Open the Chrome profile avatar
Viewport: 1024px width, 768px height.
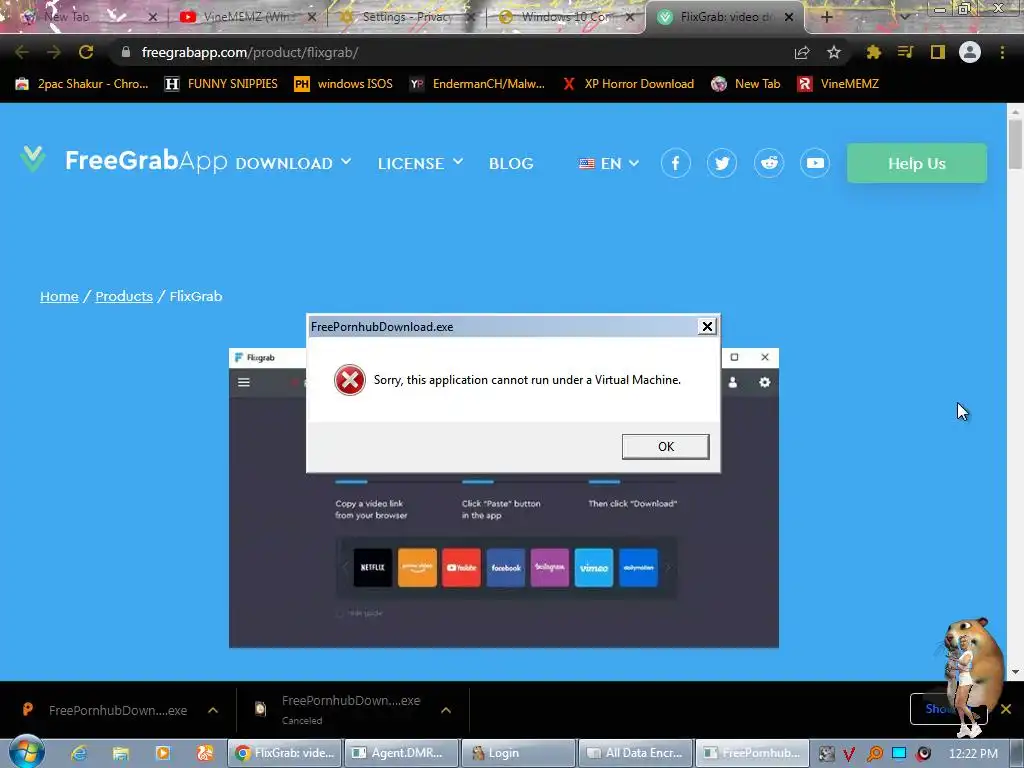[x=970, y=52]
